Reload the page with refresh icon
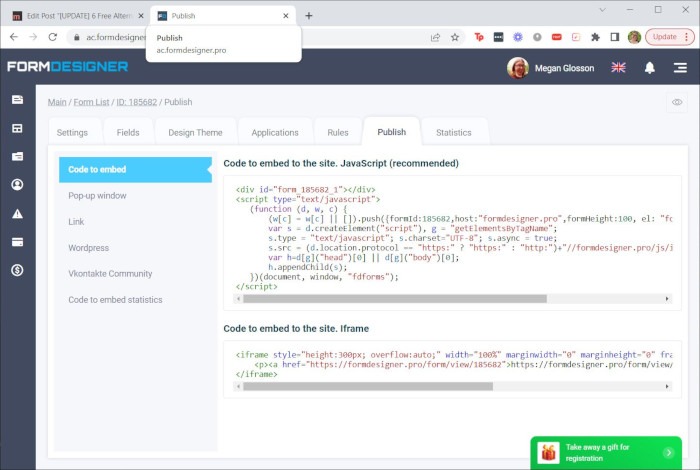The height and width of the screenshot is (470, 700). (53, 37)
